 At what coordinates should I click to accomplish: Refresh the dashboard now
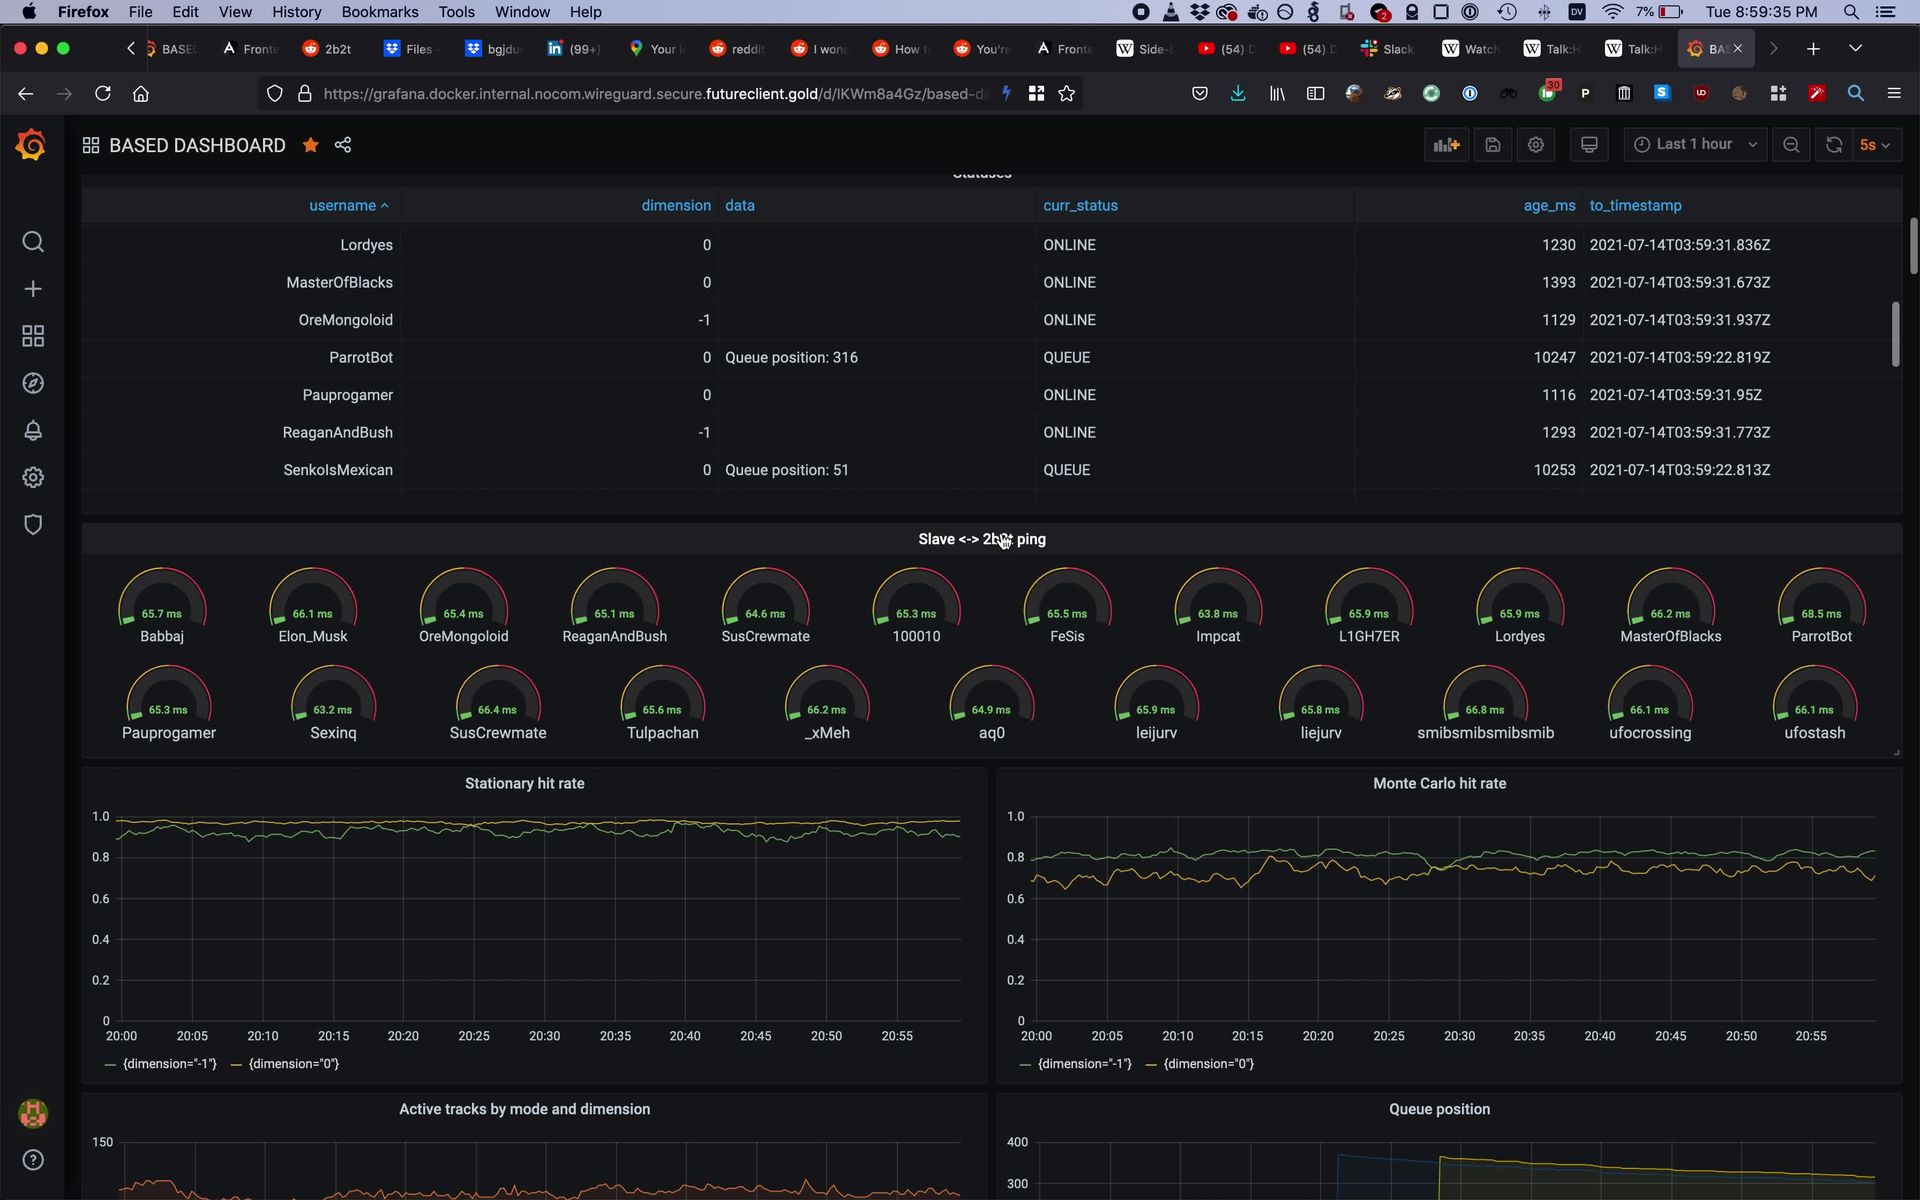(x=1834, y=145)
